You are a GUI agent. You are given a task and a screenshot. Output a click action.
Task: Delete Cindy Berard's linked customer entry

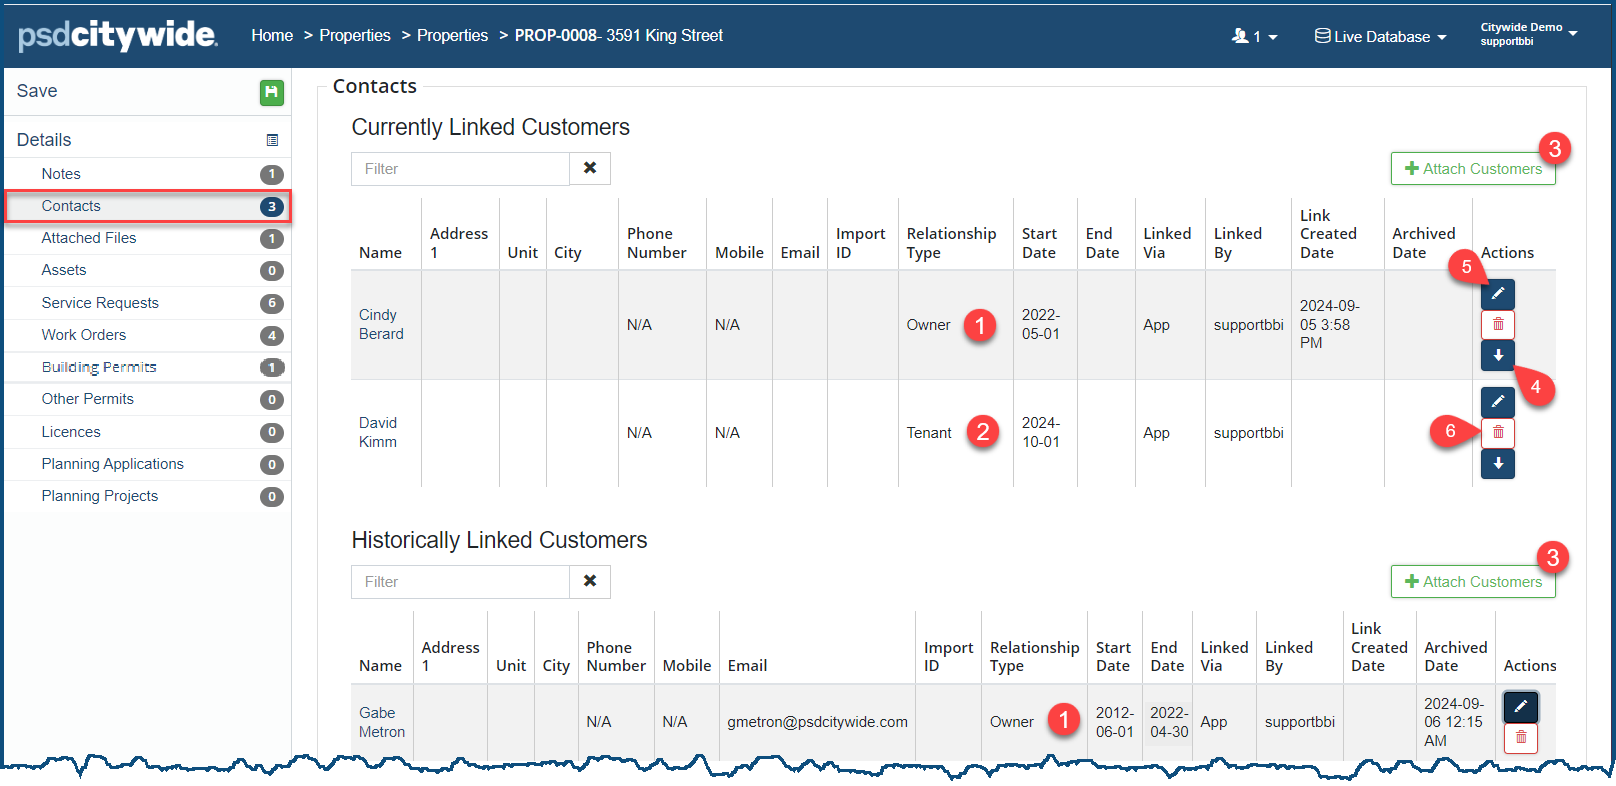coord(1497,324)
